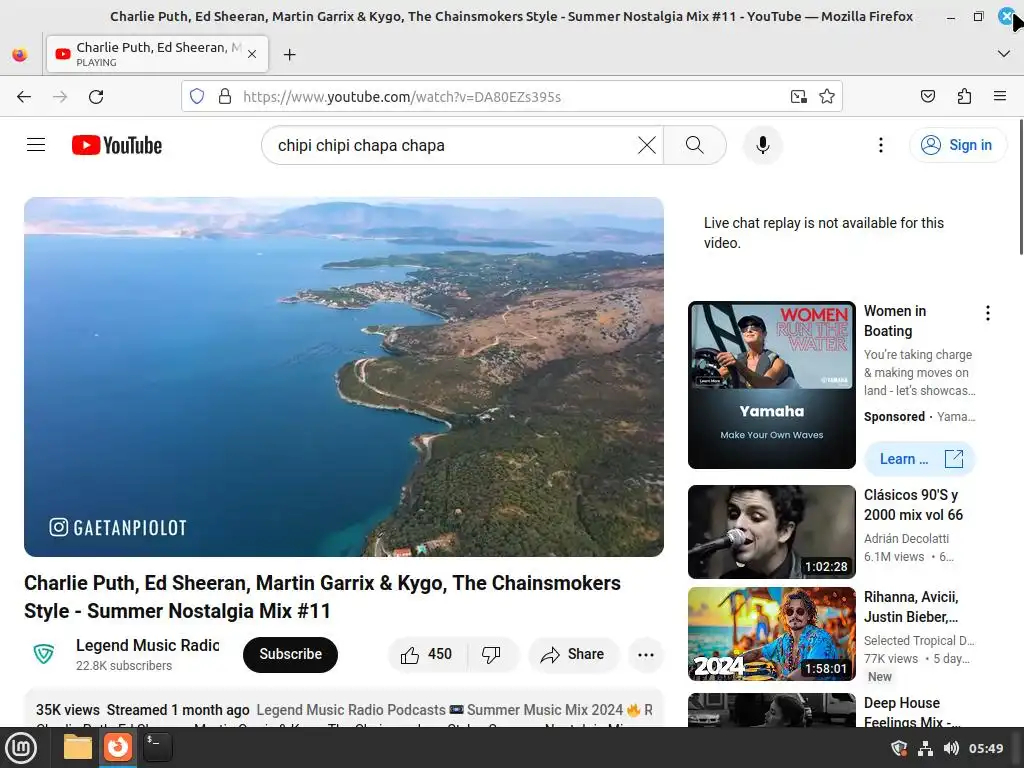The width and height of the screenshot is (1024, 768).
Task: Play the Clásicos 90'S y 2000 mix thumbnail
Action: coord(771,532)
